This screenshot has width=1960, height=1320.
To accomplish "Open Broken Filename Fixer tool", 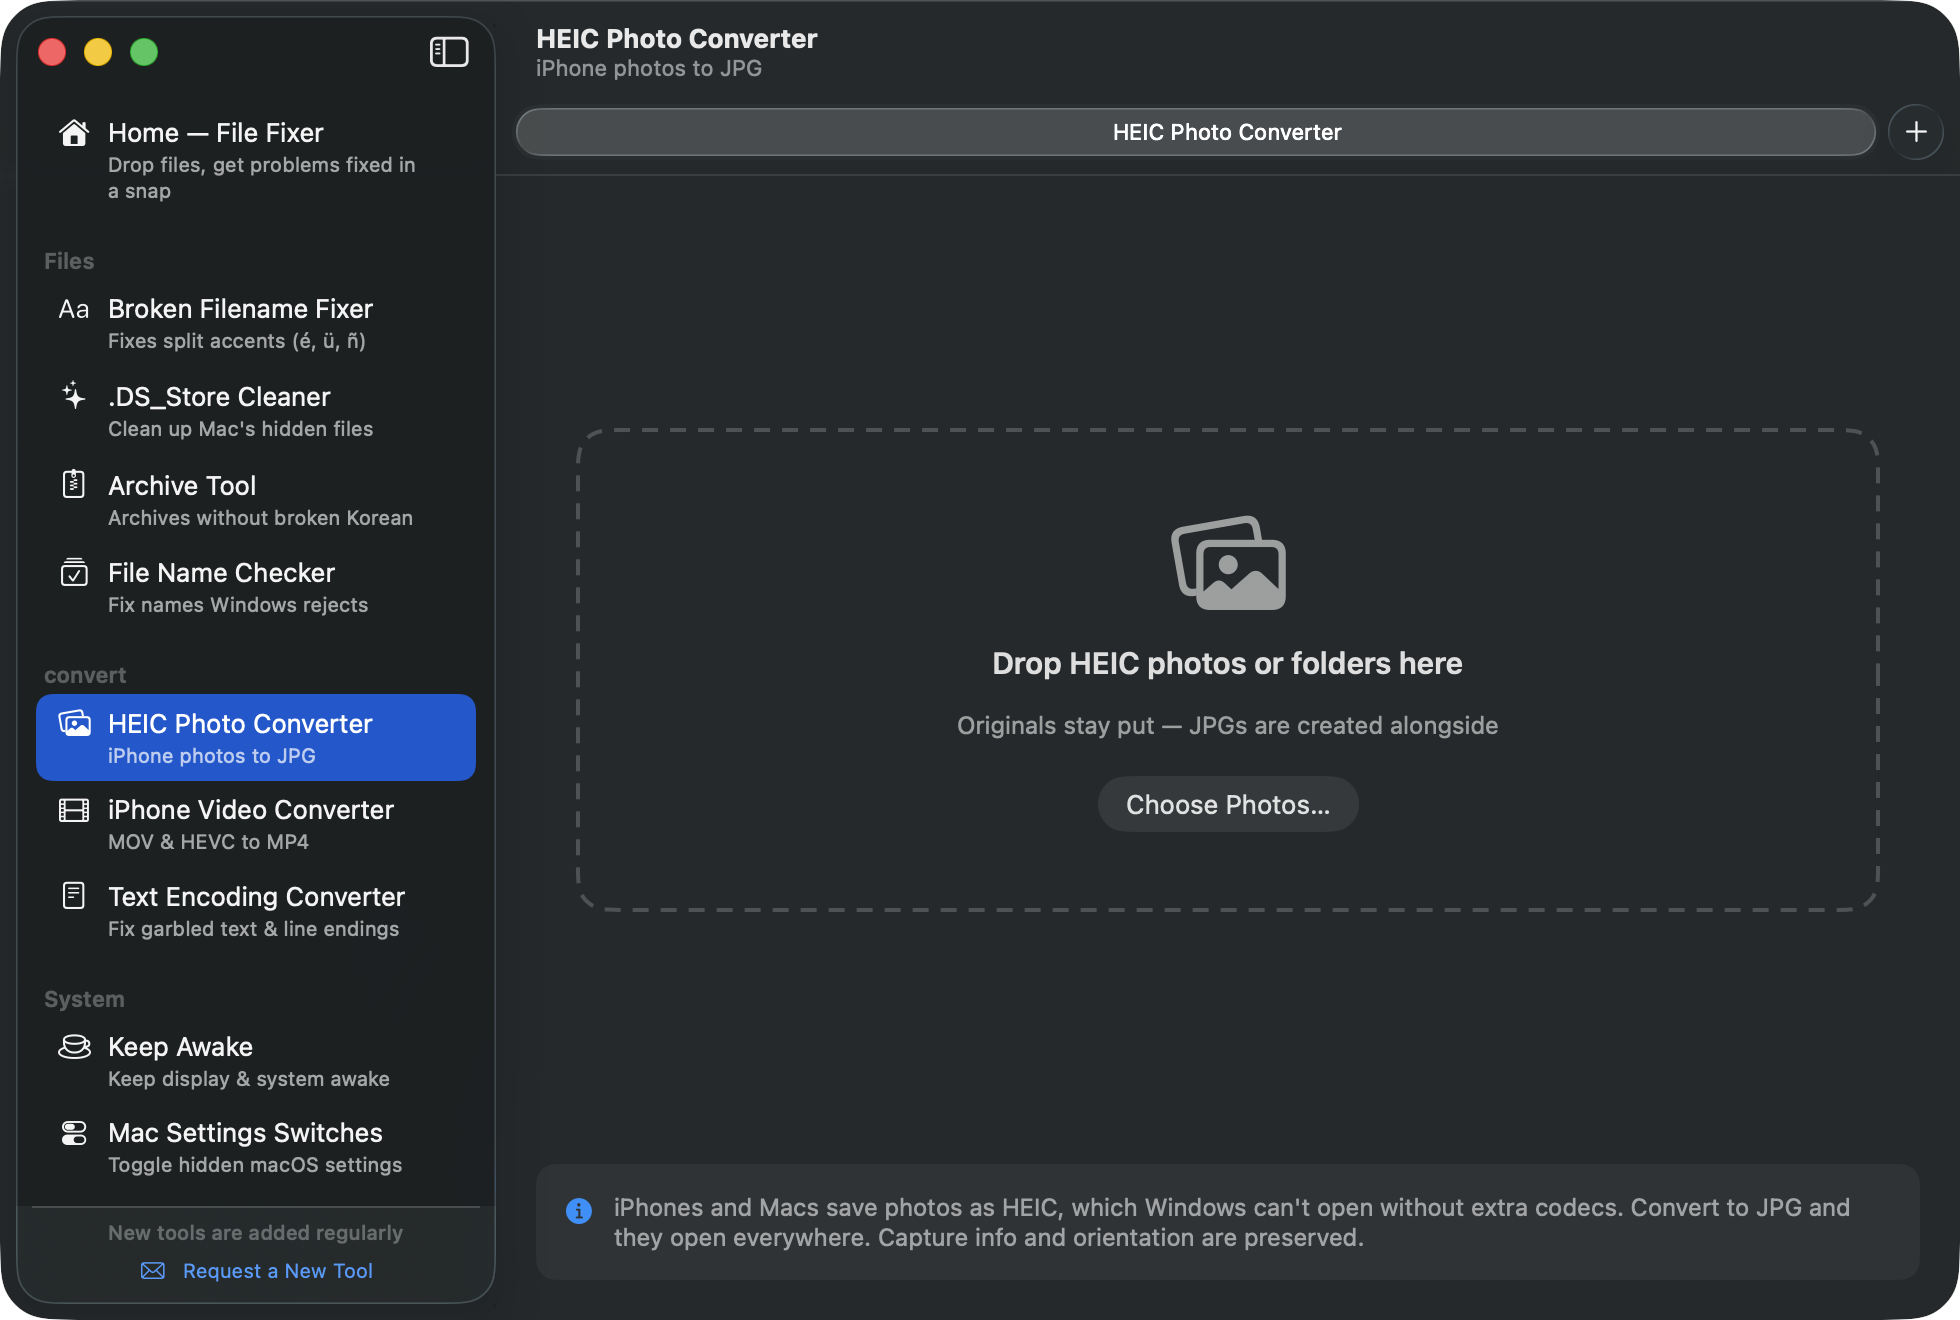I will 256,324.
